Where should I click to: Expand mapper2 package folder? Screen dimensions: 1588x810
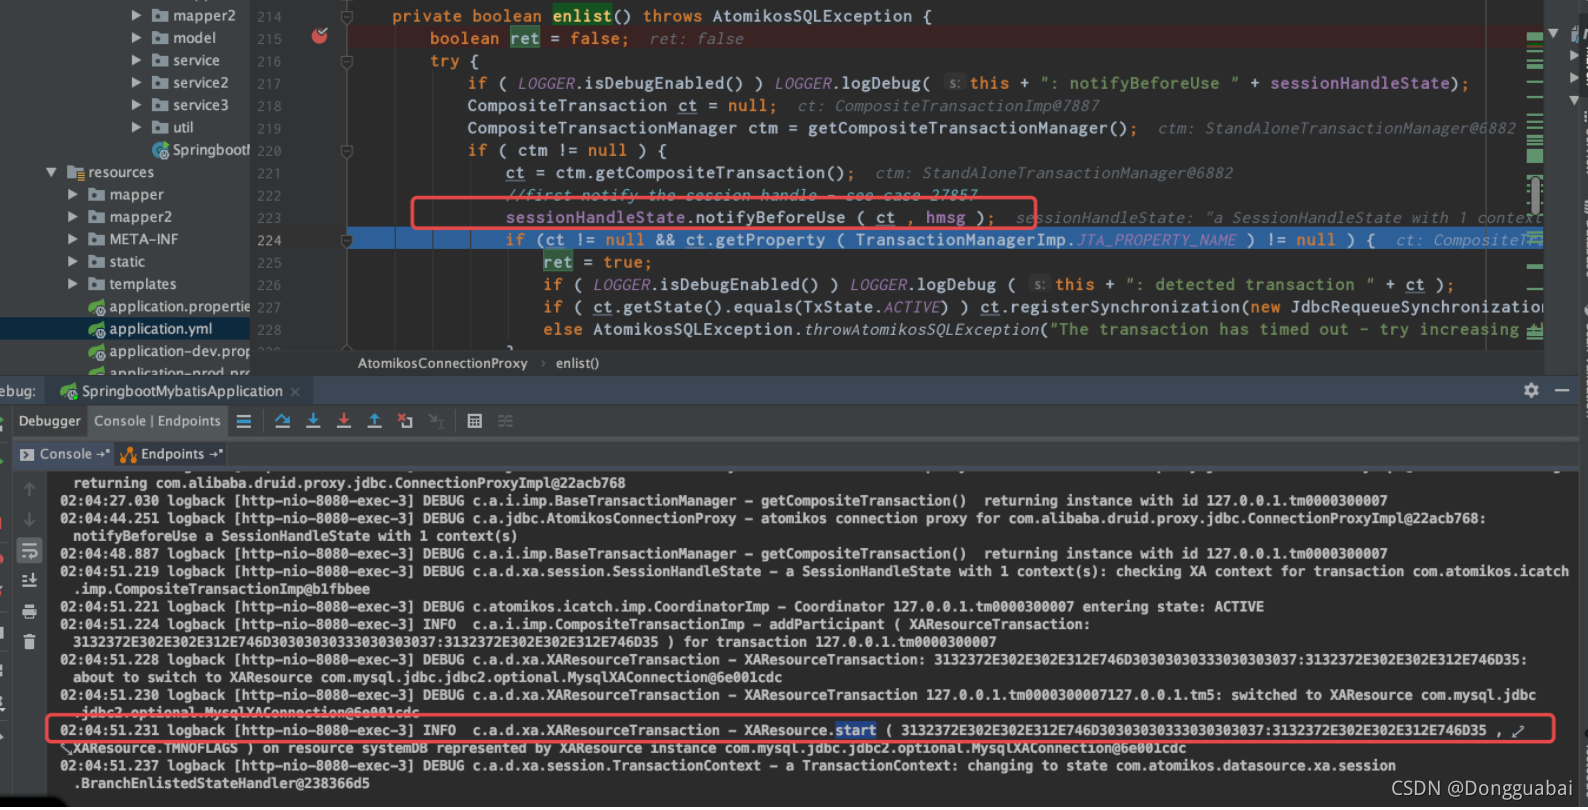pos(137,15)
